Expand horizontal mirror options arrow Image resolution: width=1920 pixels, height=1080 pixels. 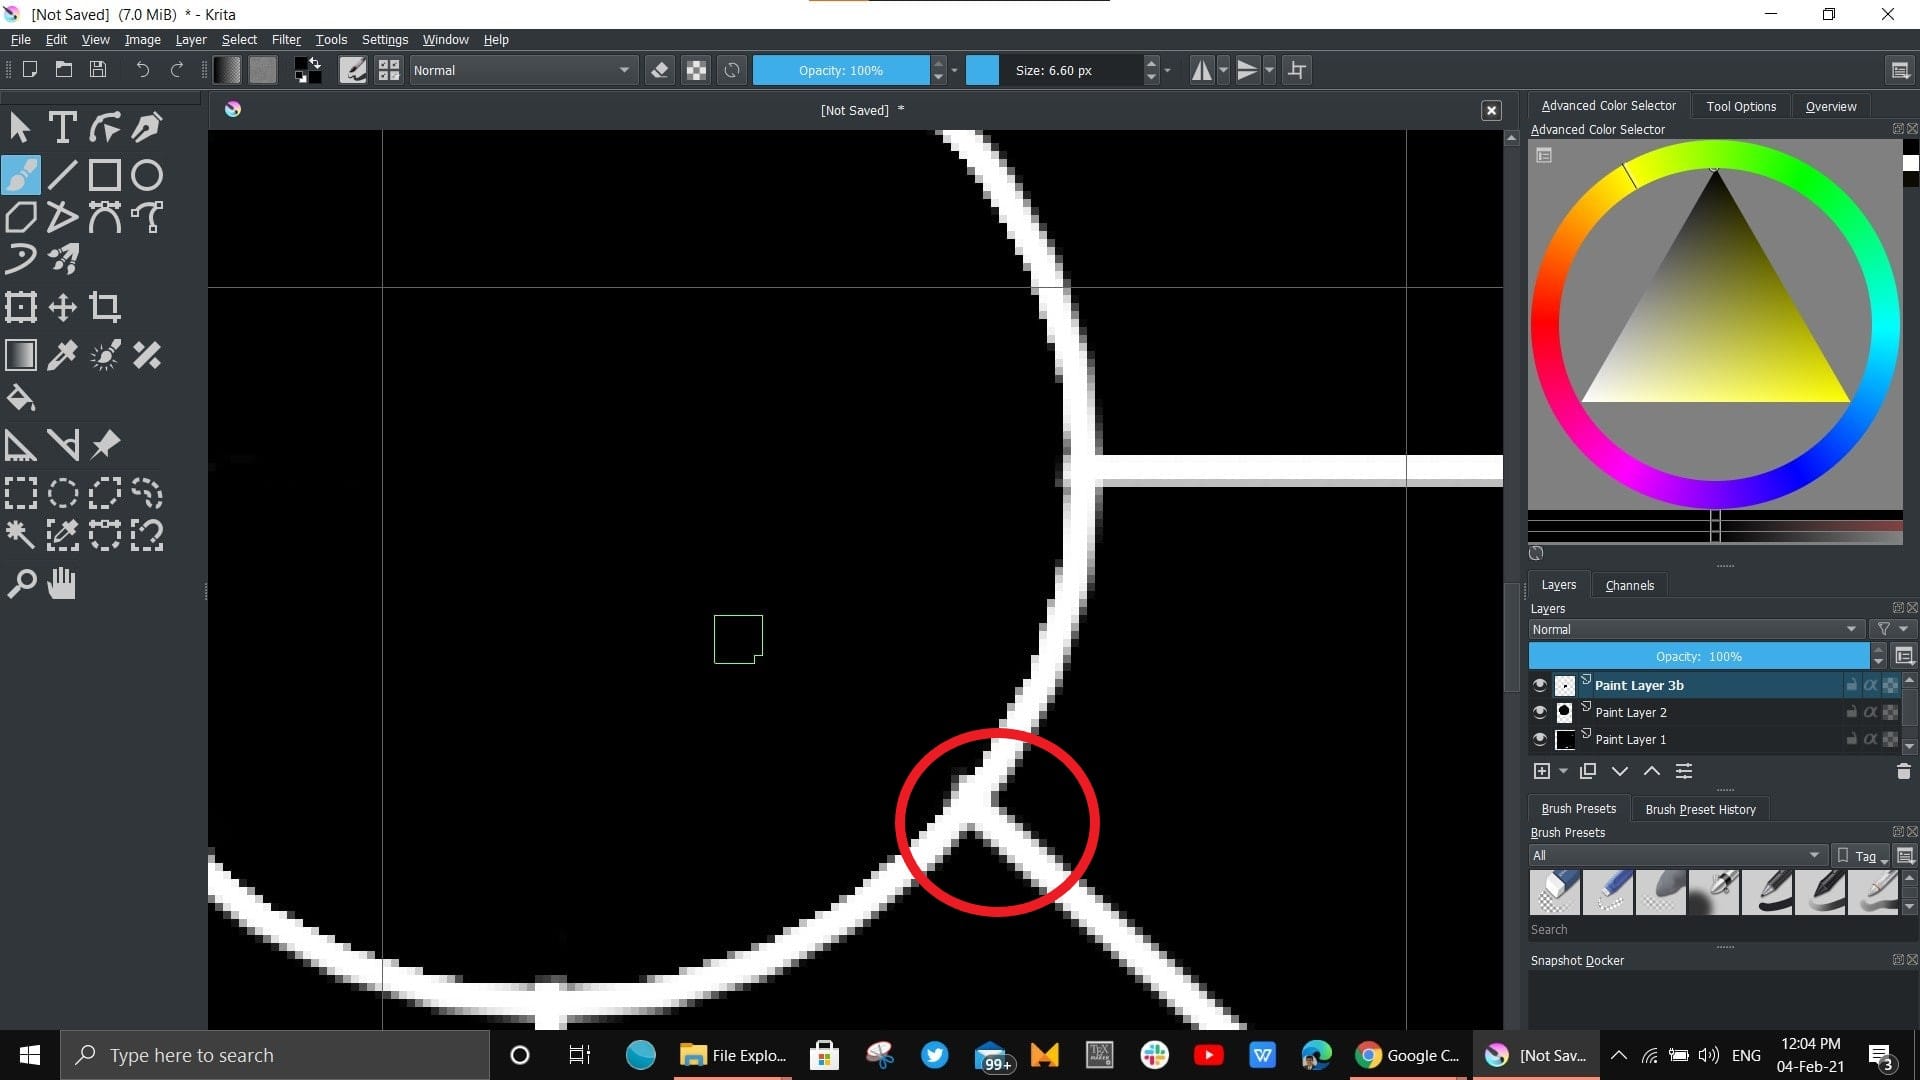(1223, 70)
